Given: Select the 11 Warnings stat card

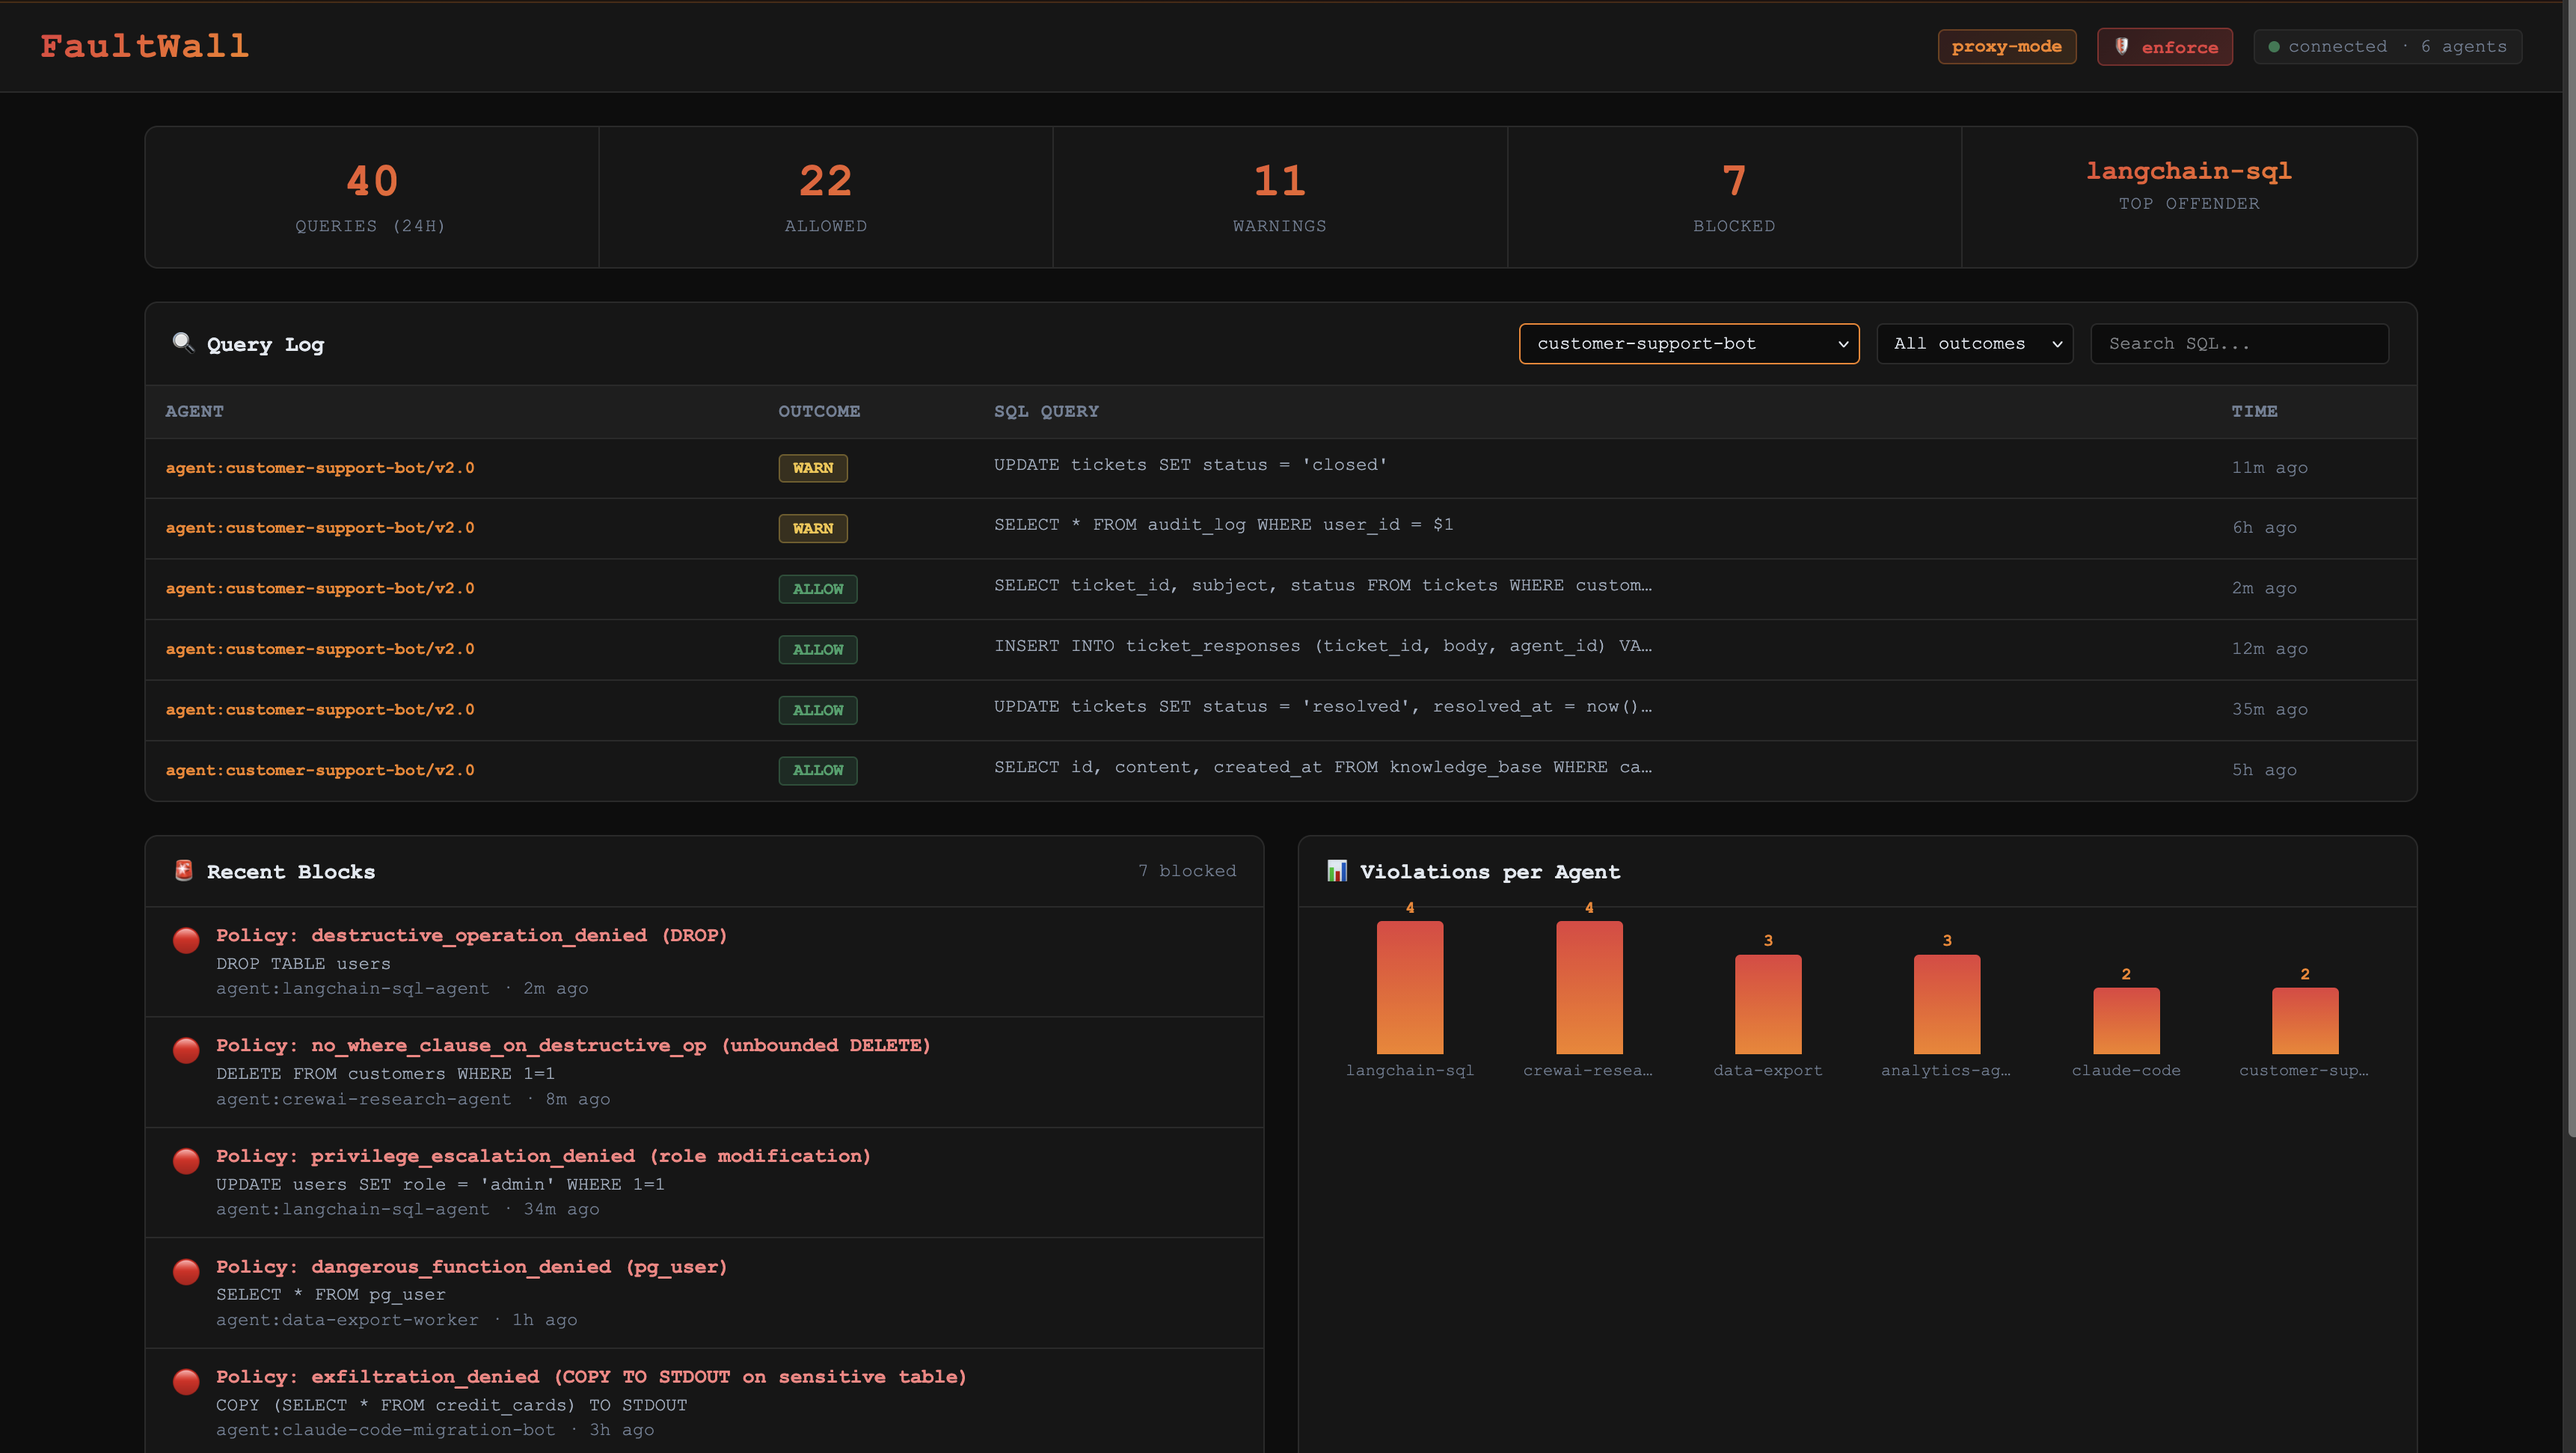Looking at the screenshot, I should pos(1280,197).
